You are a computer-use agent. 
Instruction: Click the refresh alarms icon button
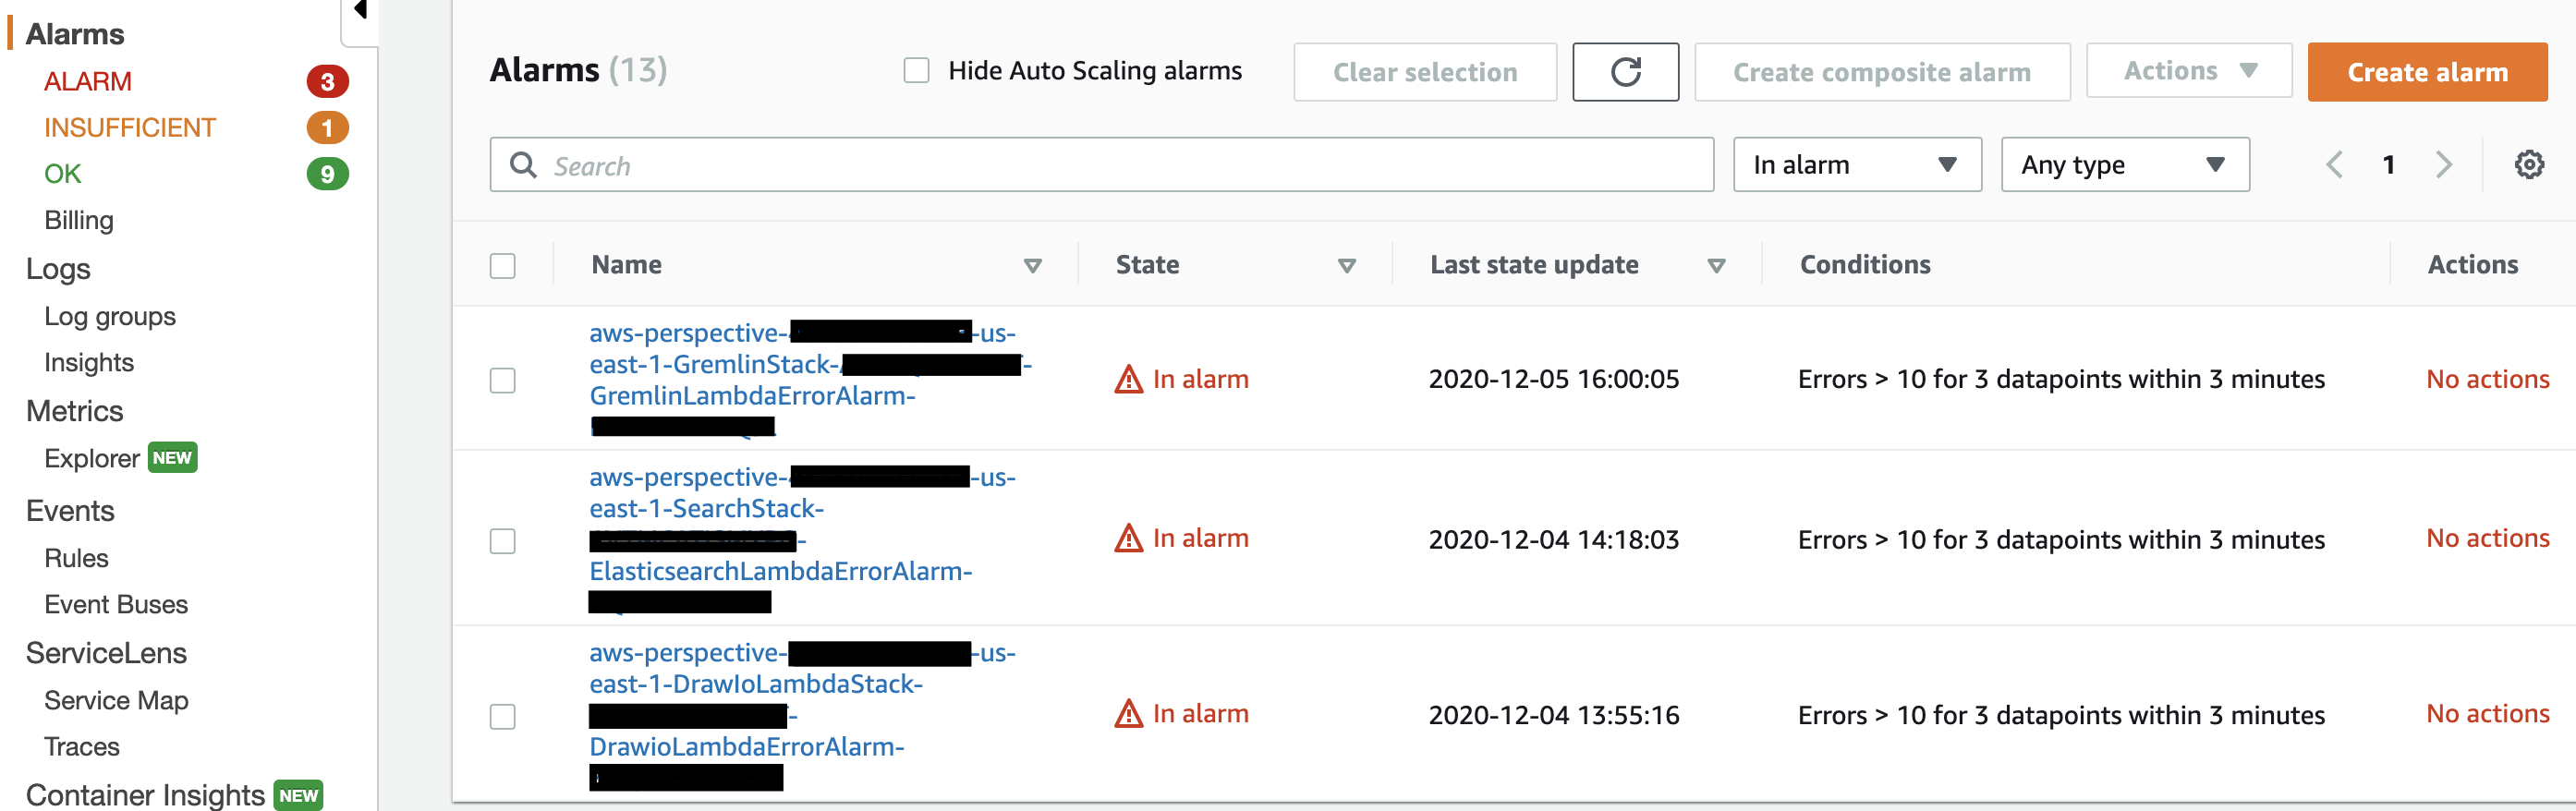tap(1625, 72)
